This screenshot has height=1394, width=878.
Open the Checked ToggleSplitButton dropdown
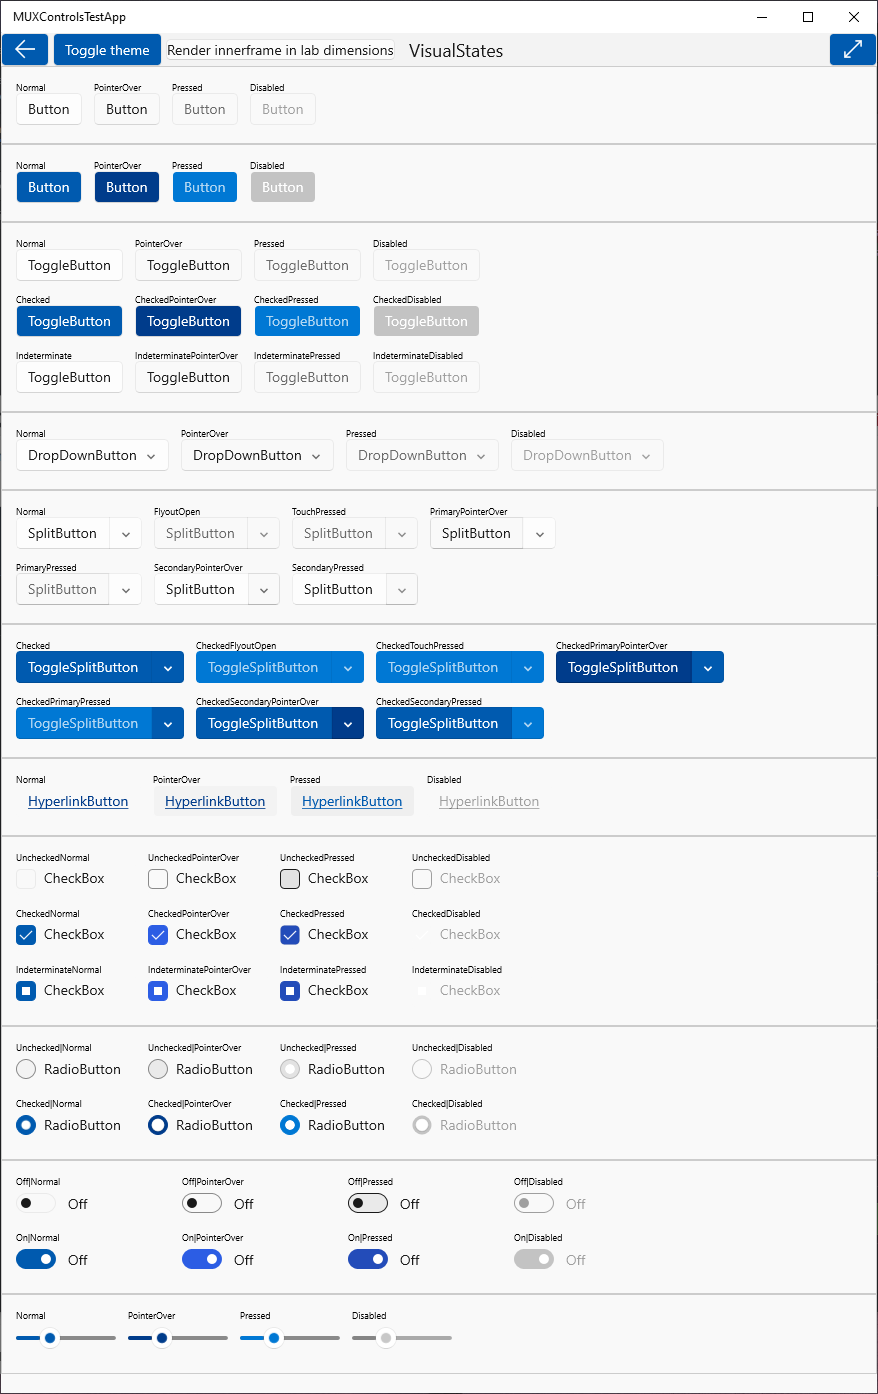click(168, 667)
